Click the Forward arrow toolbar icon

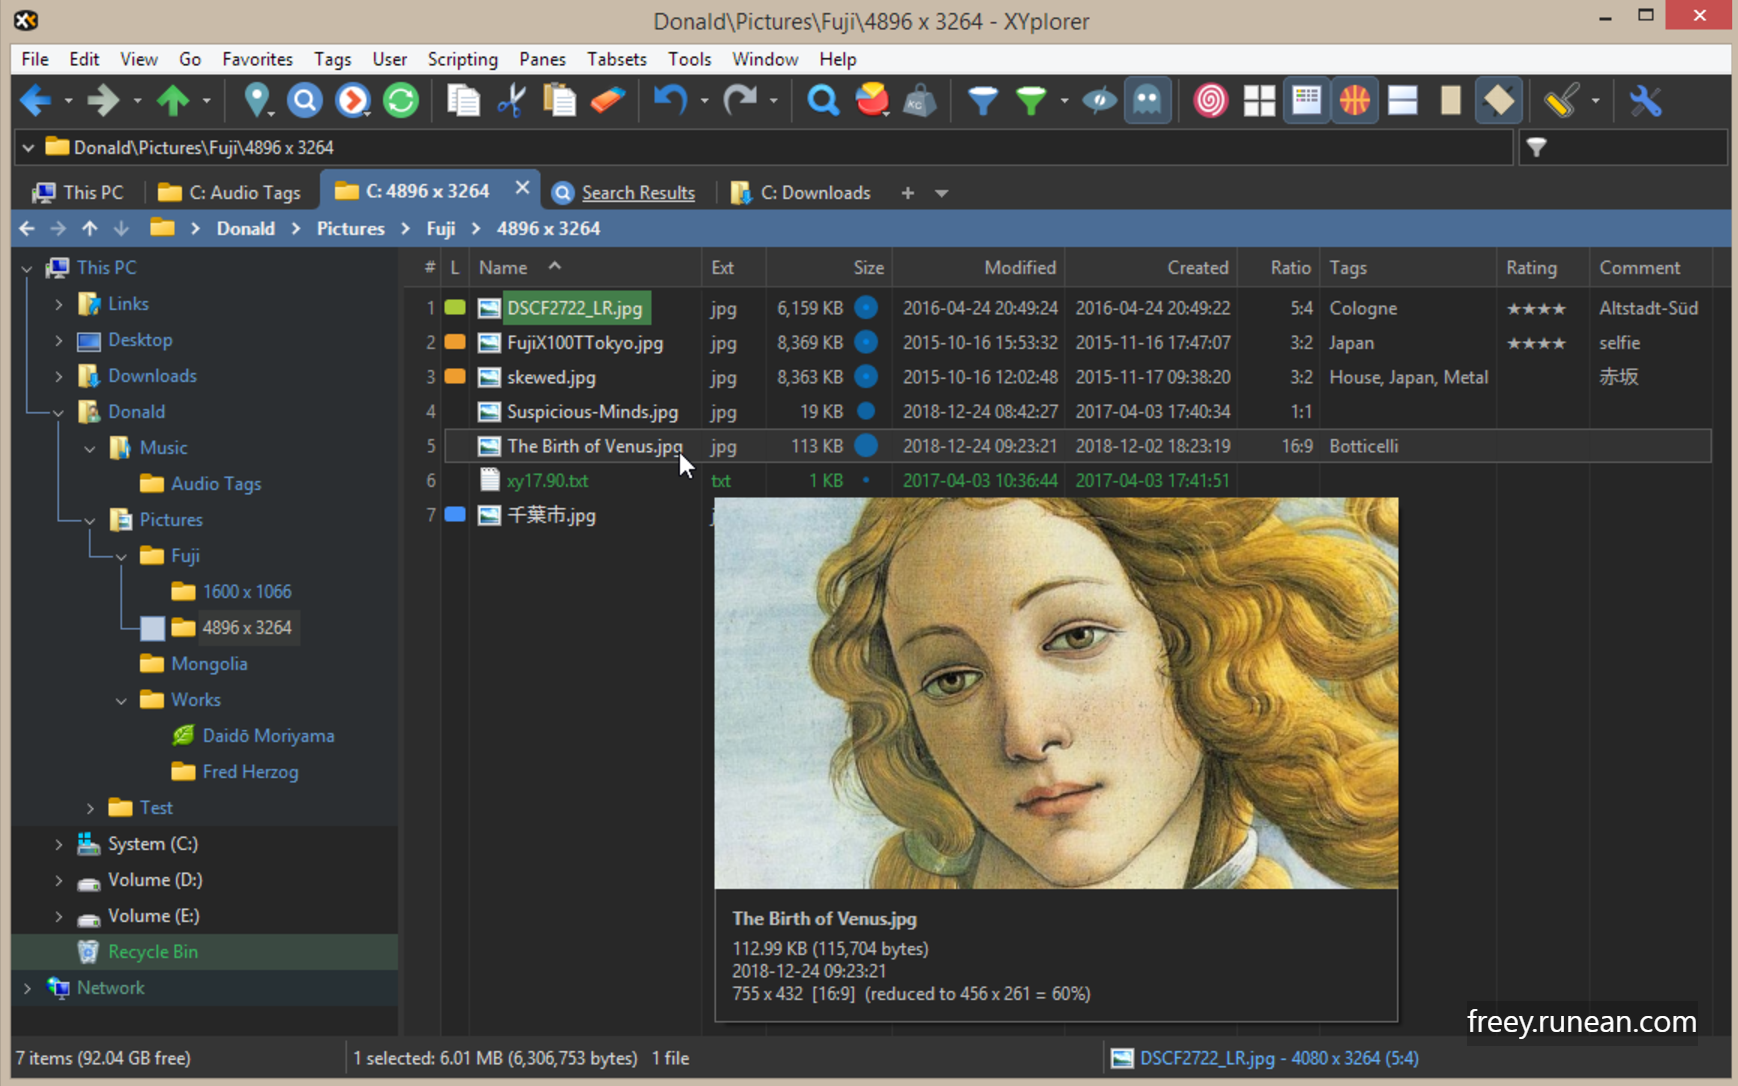(x=103, y=100)
